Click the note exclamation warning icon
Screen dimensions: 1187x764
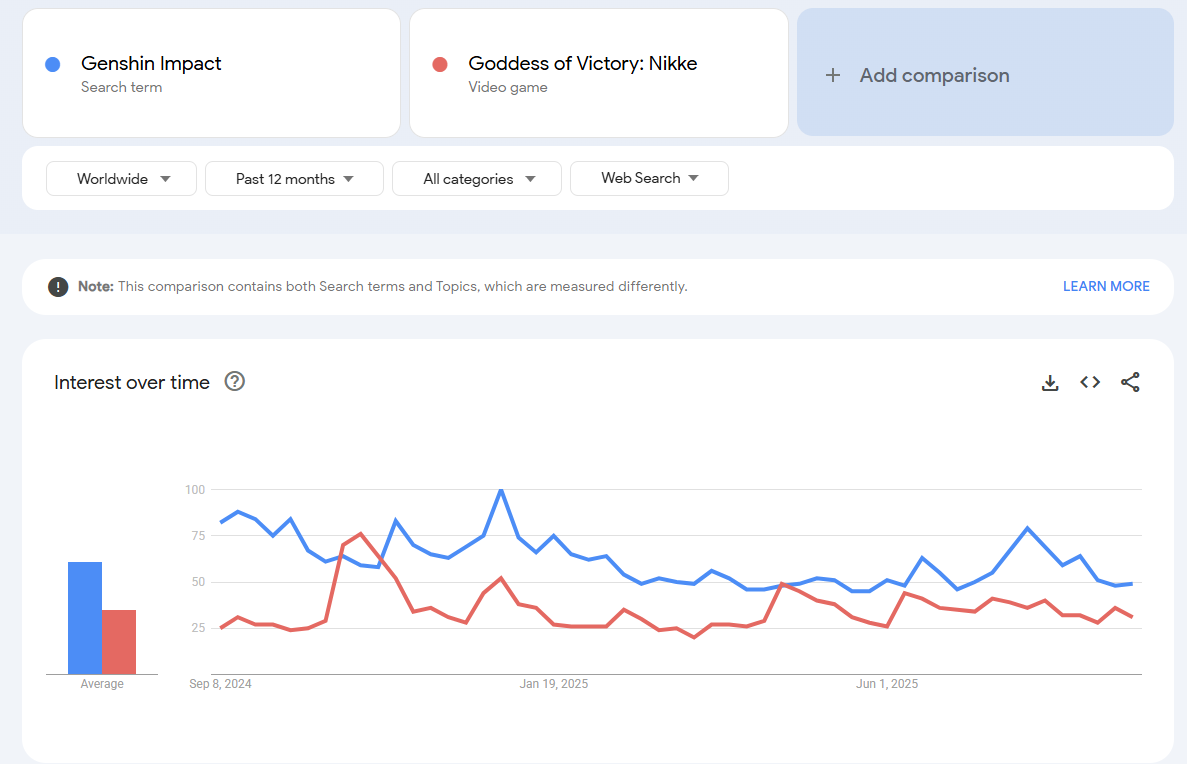tap(58, 287)
